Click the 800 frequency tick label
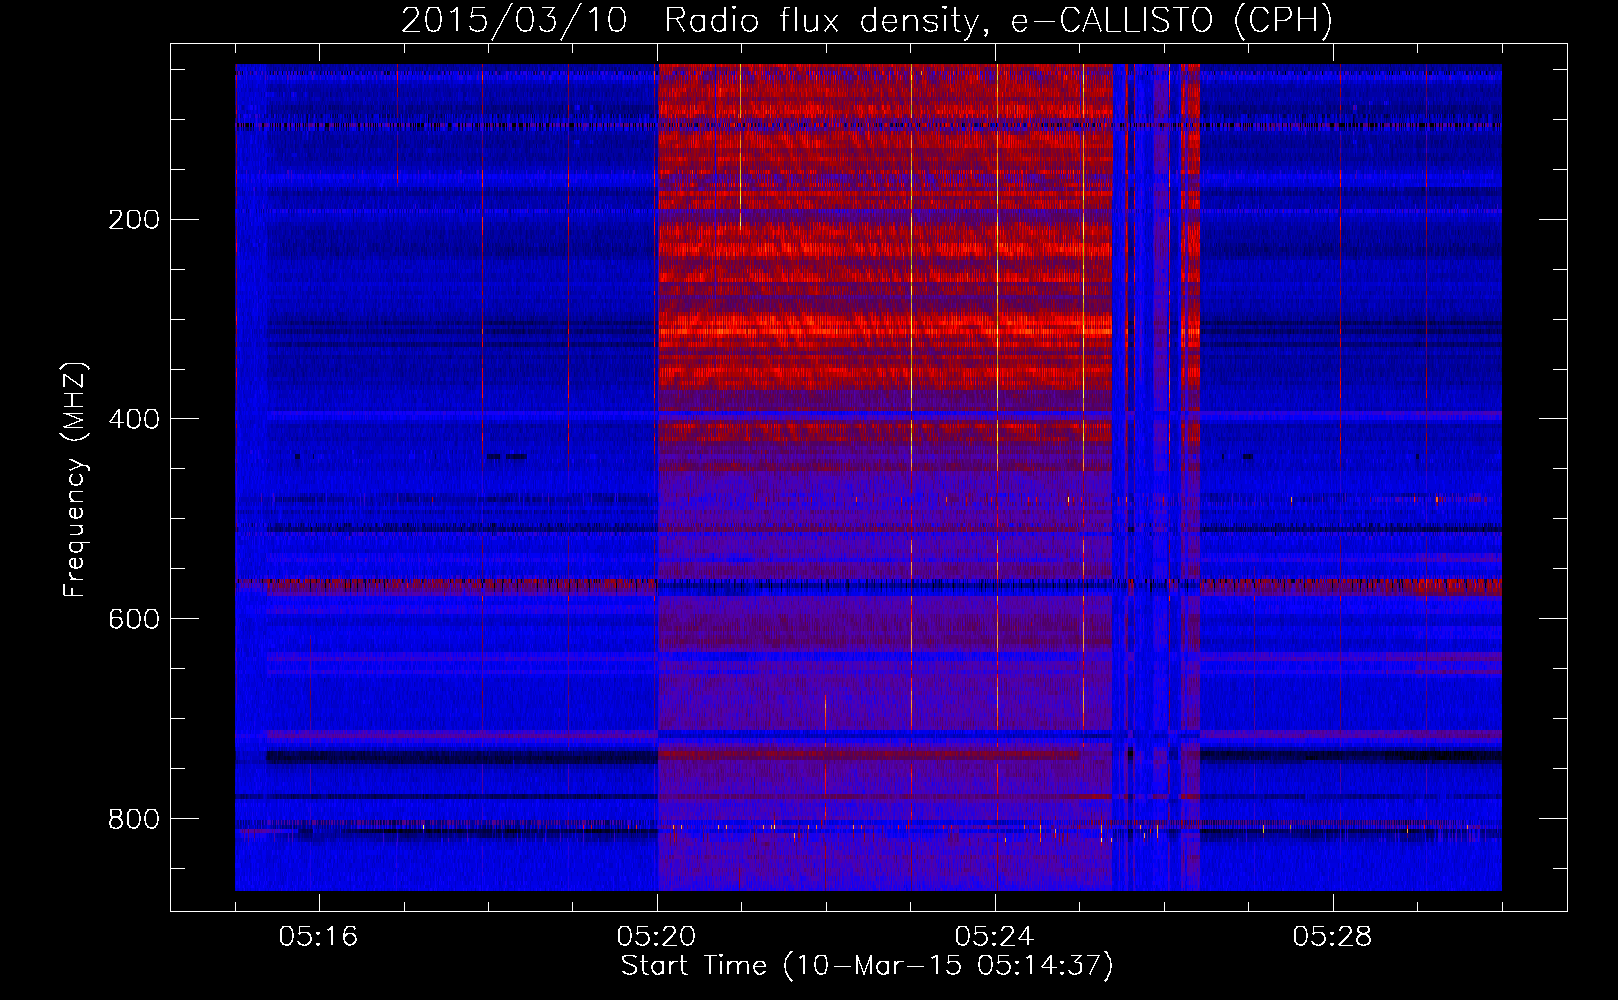Screen dimensions: 1618x1000 tap(134, 819)
